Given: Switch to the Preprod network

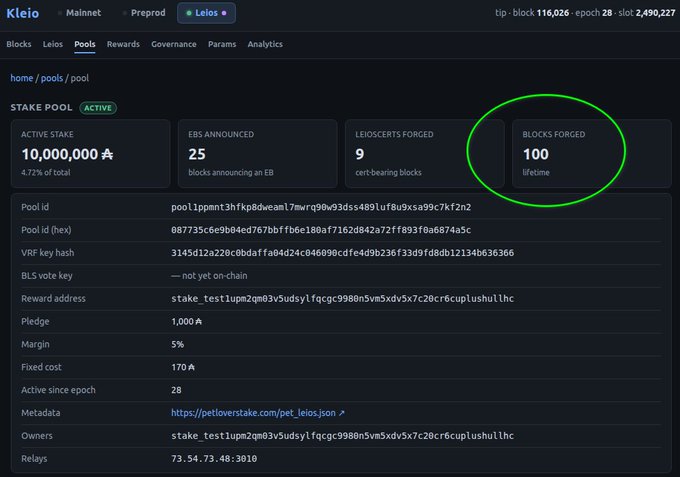Looking at the screenshot, I should tap(144, 13).
